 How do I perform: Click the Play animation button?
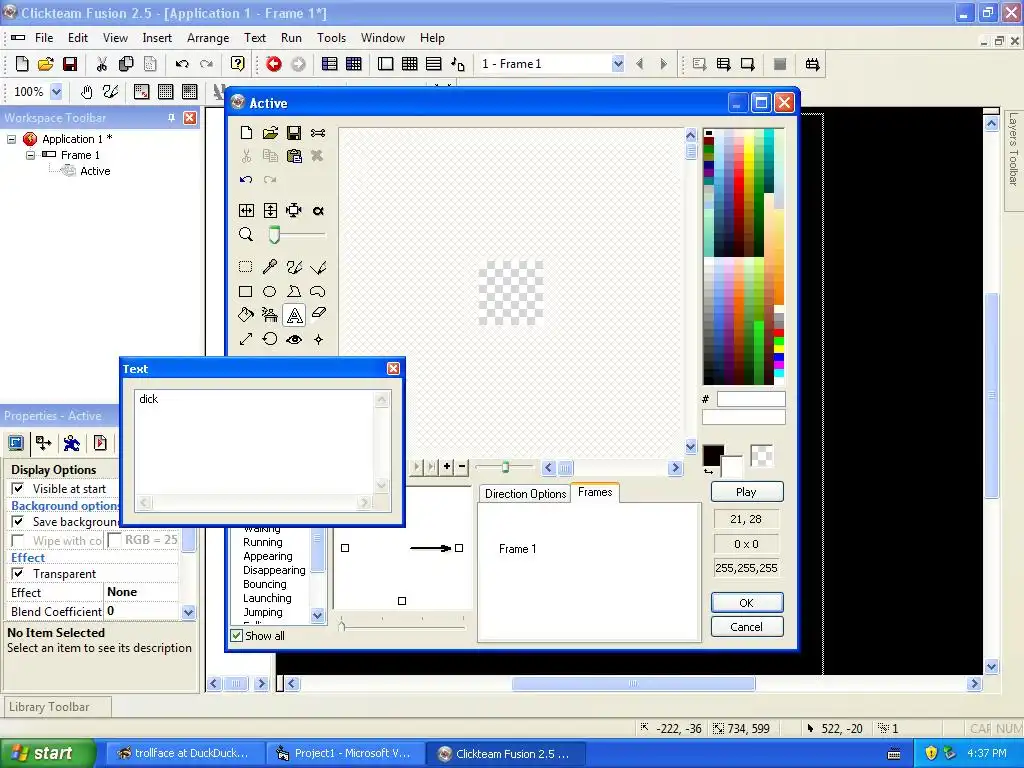coord(746,492)
